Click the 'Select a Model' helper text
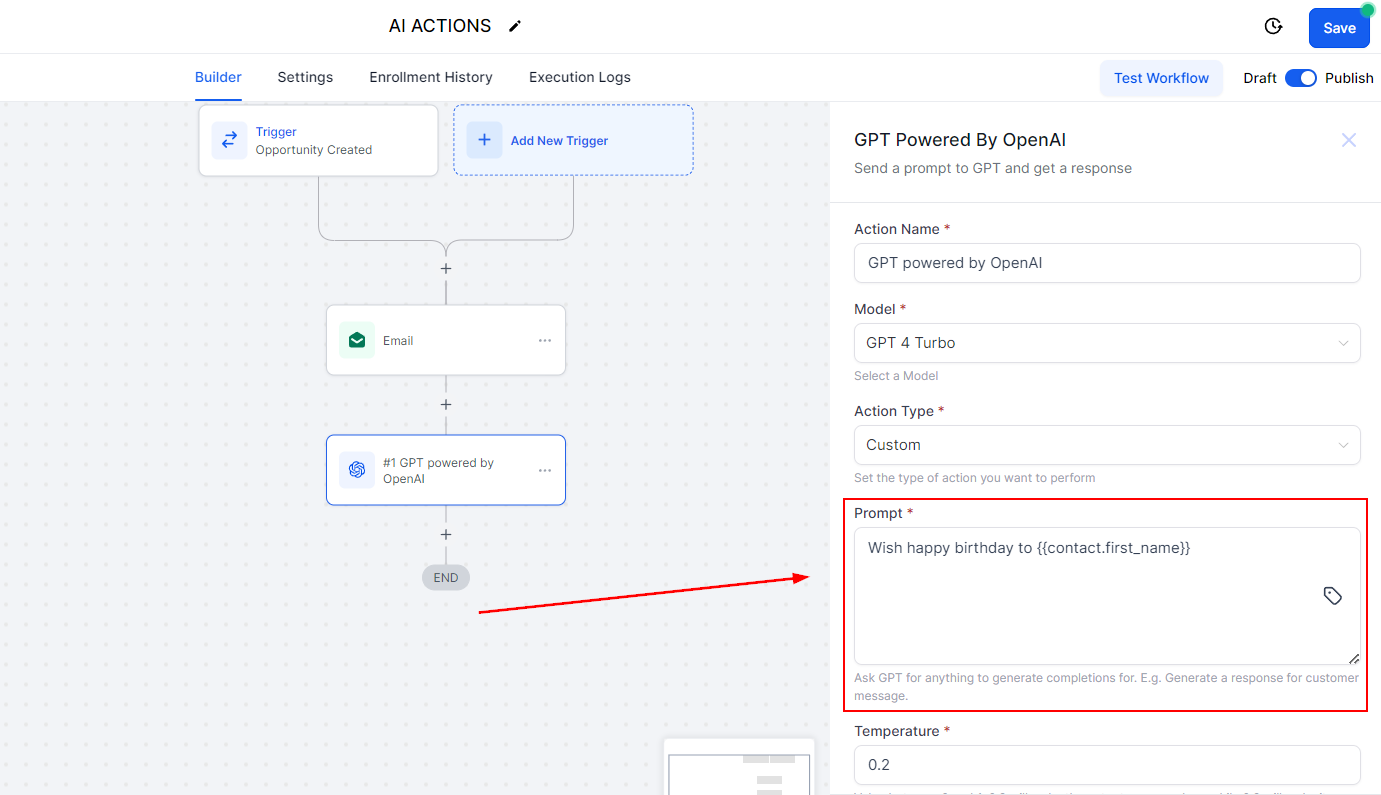Viewport: 1381px width, 795px height. [896, 376]
